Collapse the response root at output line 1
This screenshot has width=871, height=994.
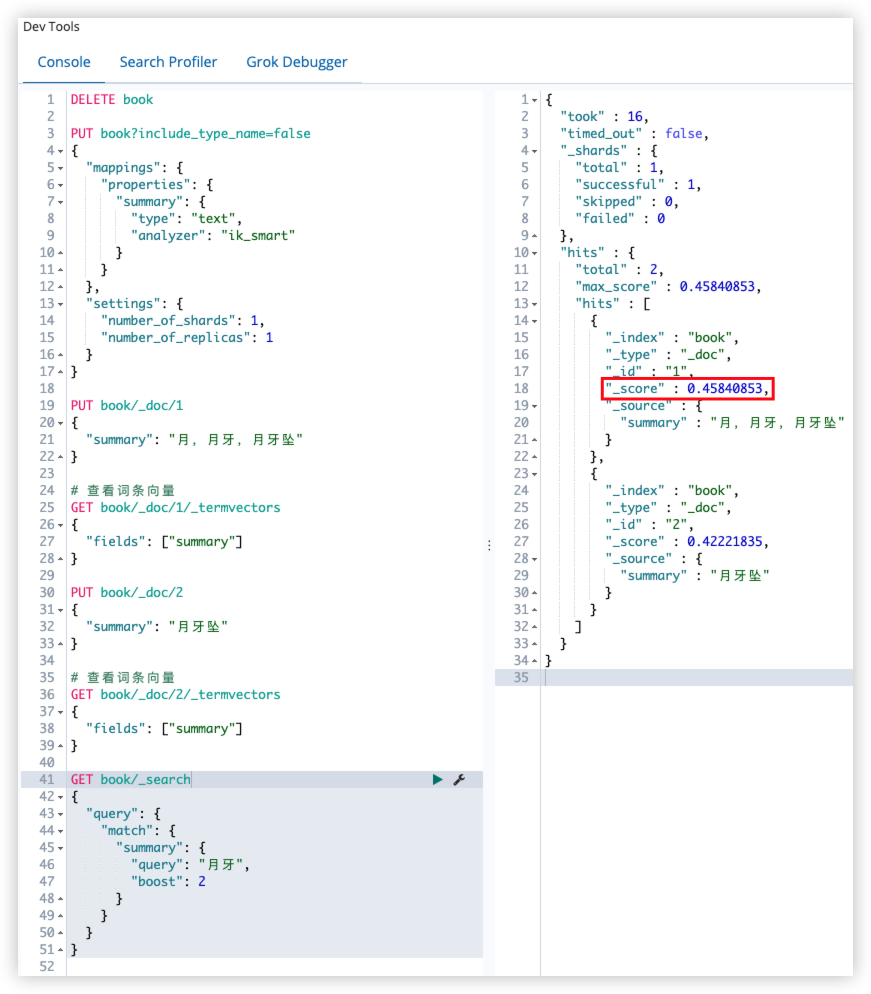[535, 100]
